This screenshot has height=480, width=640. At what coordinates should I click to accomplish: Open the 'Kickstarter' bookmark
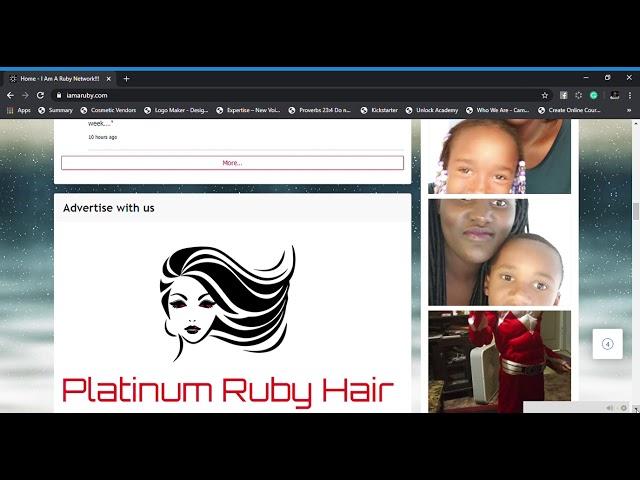click(379, 110)
